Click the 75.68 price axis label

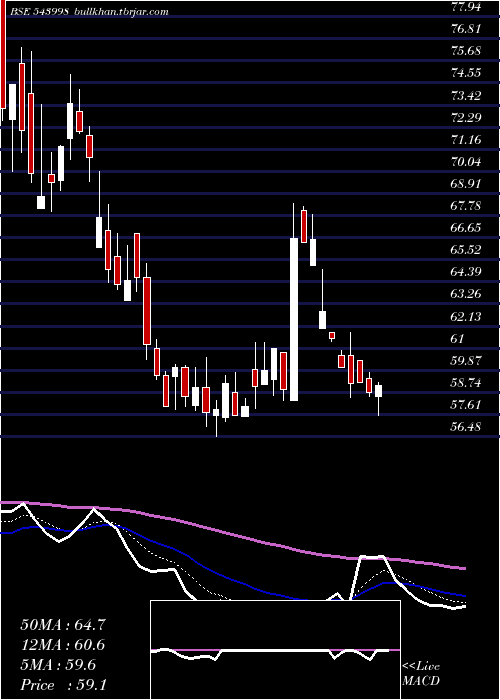(x=467, y=51)
